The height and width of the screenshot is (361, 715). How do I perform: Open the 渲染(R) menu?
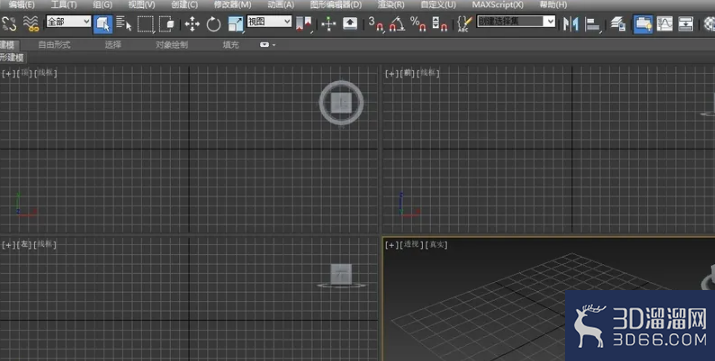coord(391,5)
